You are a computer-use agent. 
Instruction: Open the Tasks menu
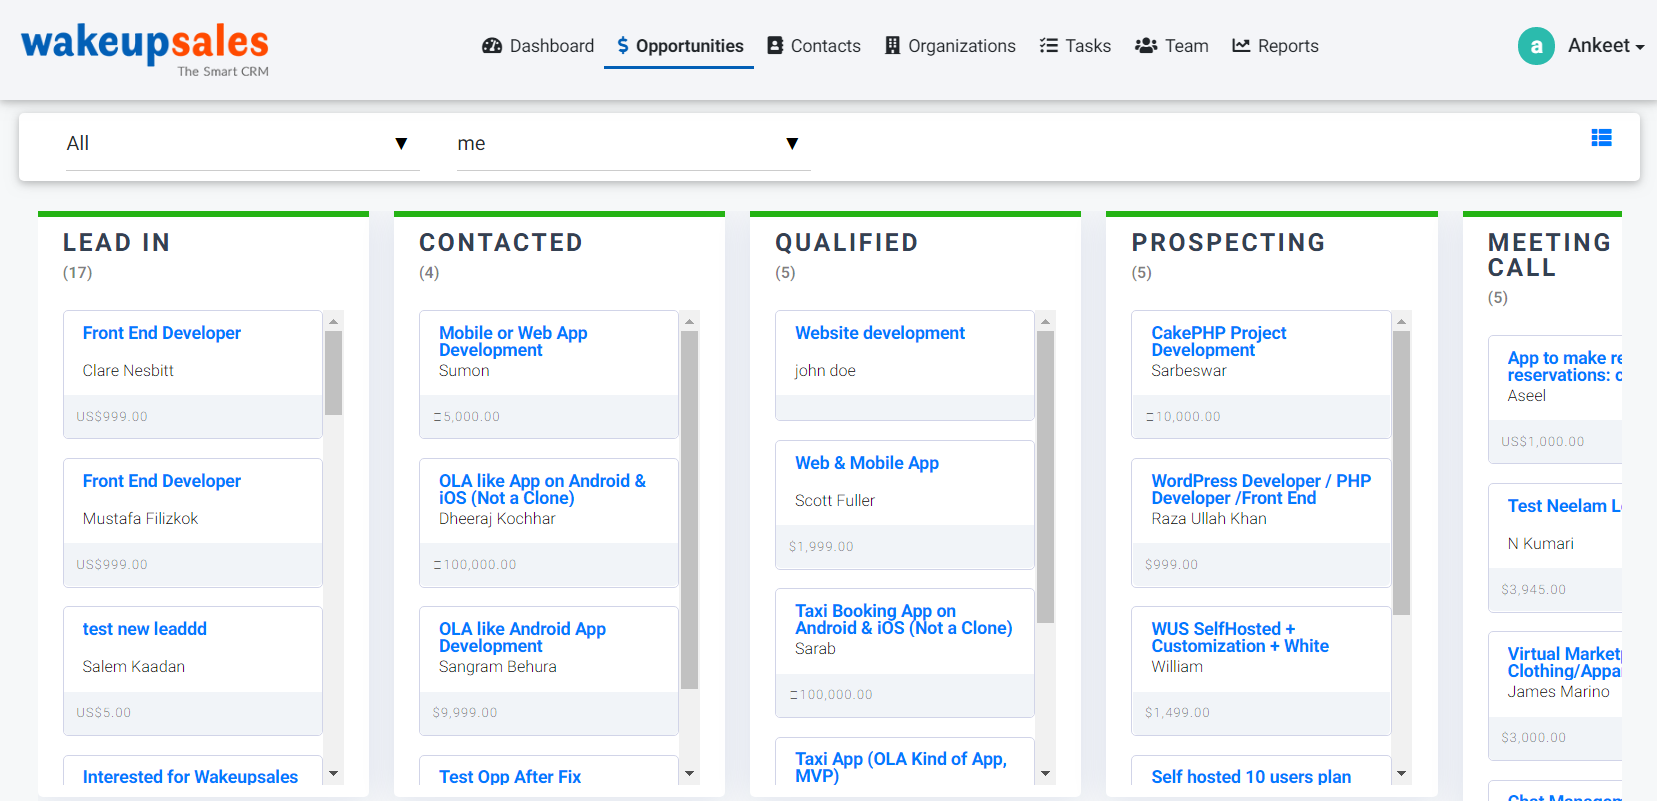click(x=1075, y=46)
